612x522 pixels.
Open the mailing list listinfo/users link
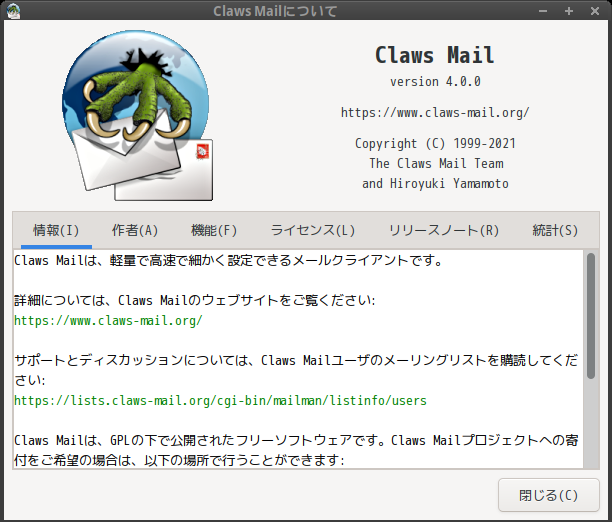221,401
